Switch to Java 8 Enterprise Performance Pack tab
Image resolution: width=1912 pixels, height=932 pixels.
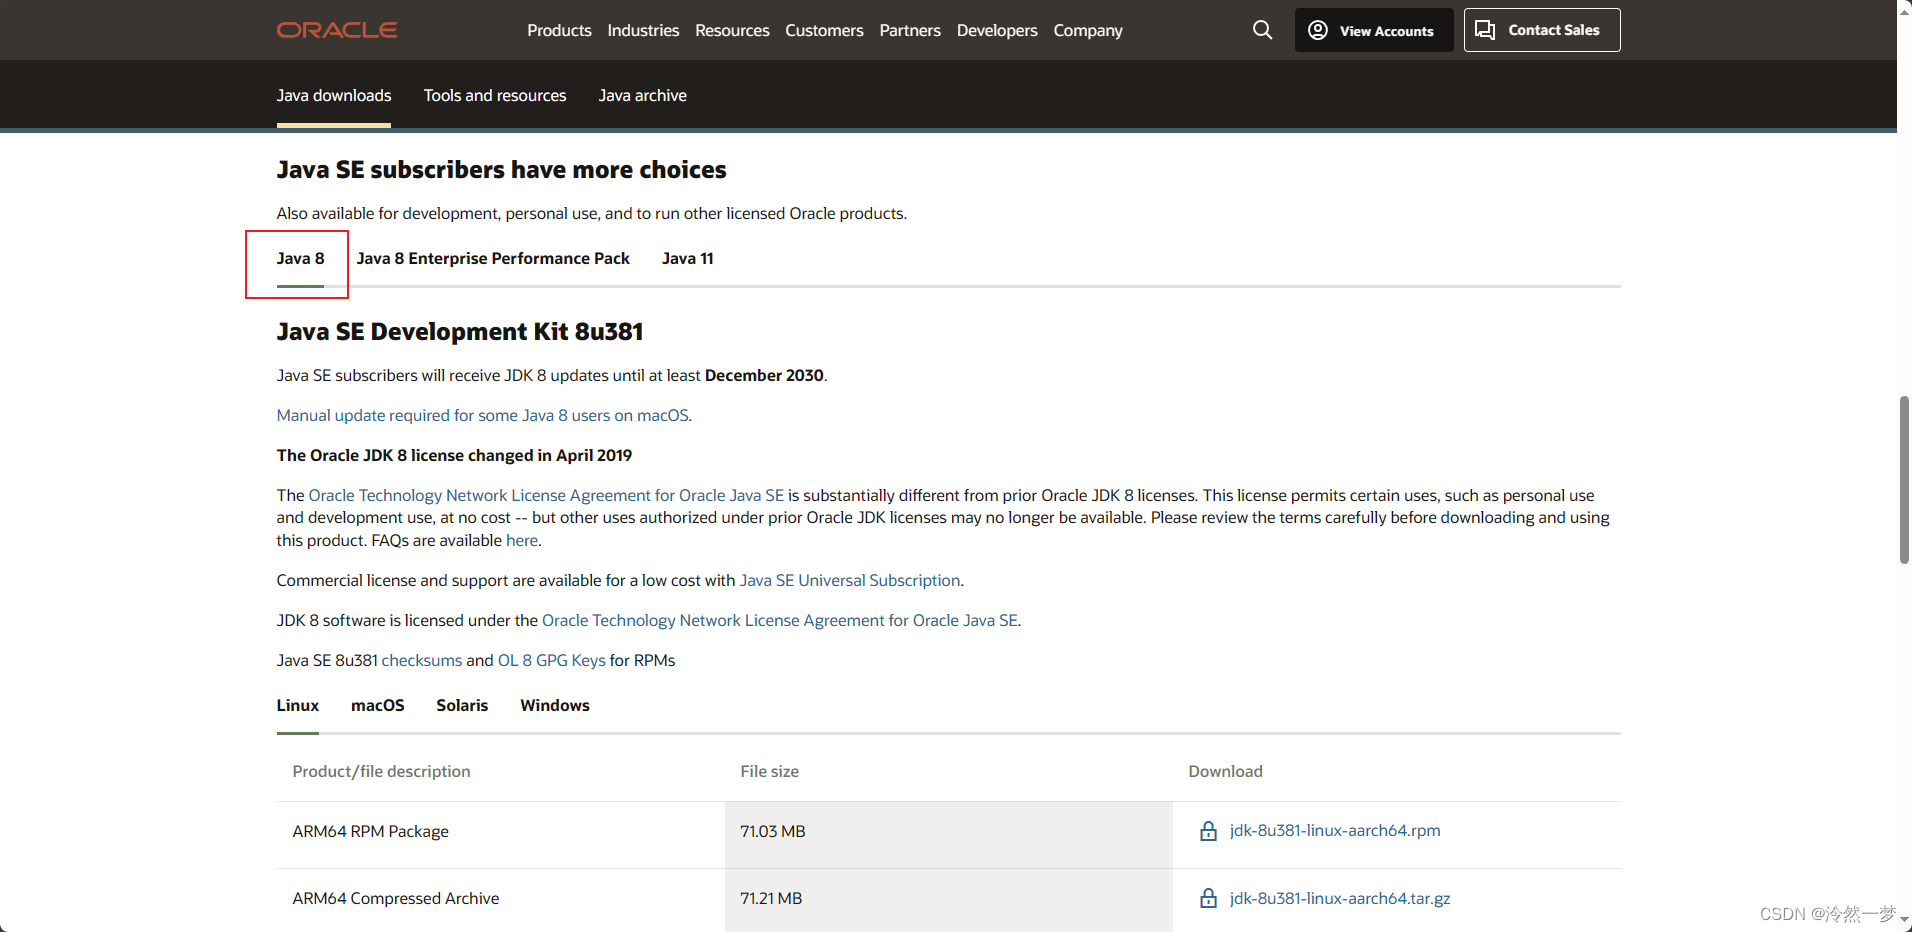point(493,258)
